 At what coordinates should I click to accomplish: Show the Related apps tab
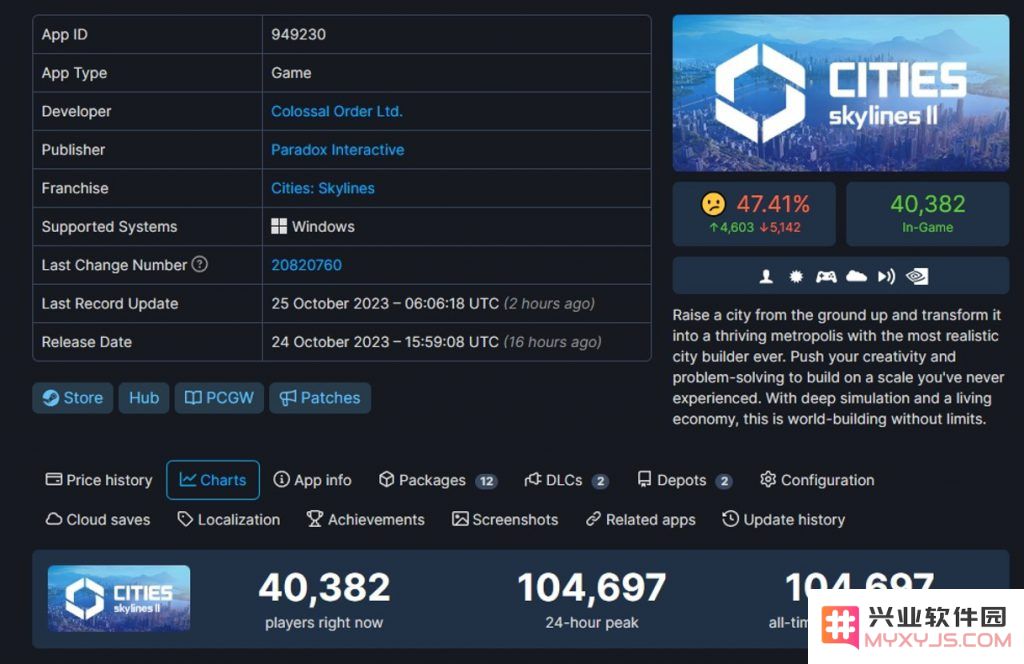click(x=641, y=520)
